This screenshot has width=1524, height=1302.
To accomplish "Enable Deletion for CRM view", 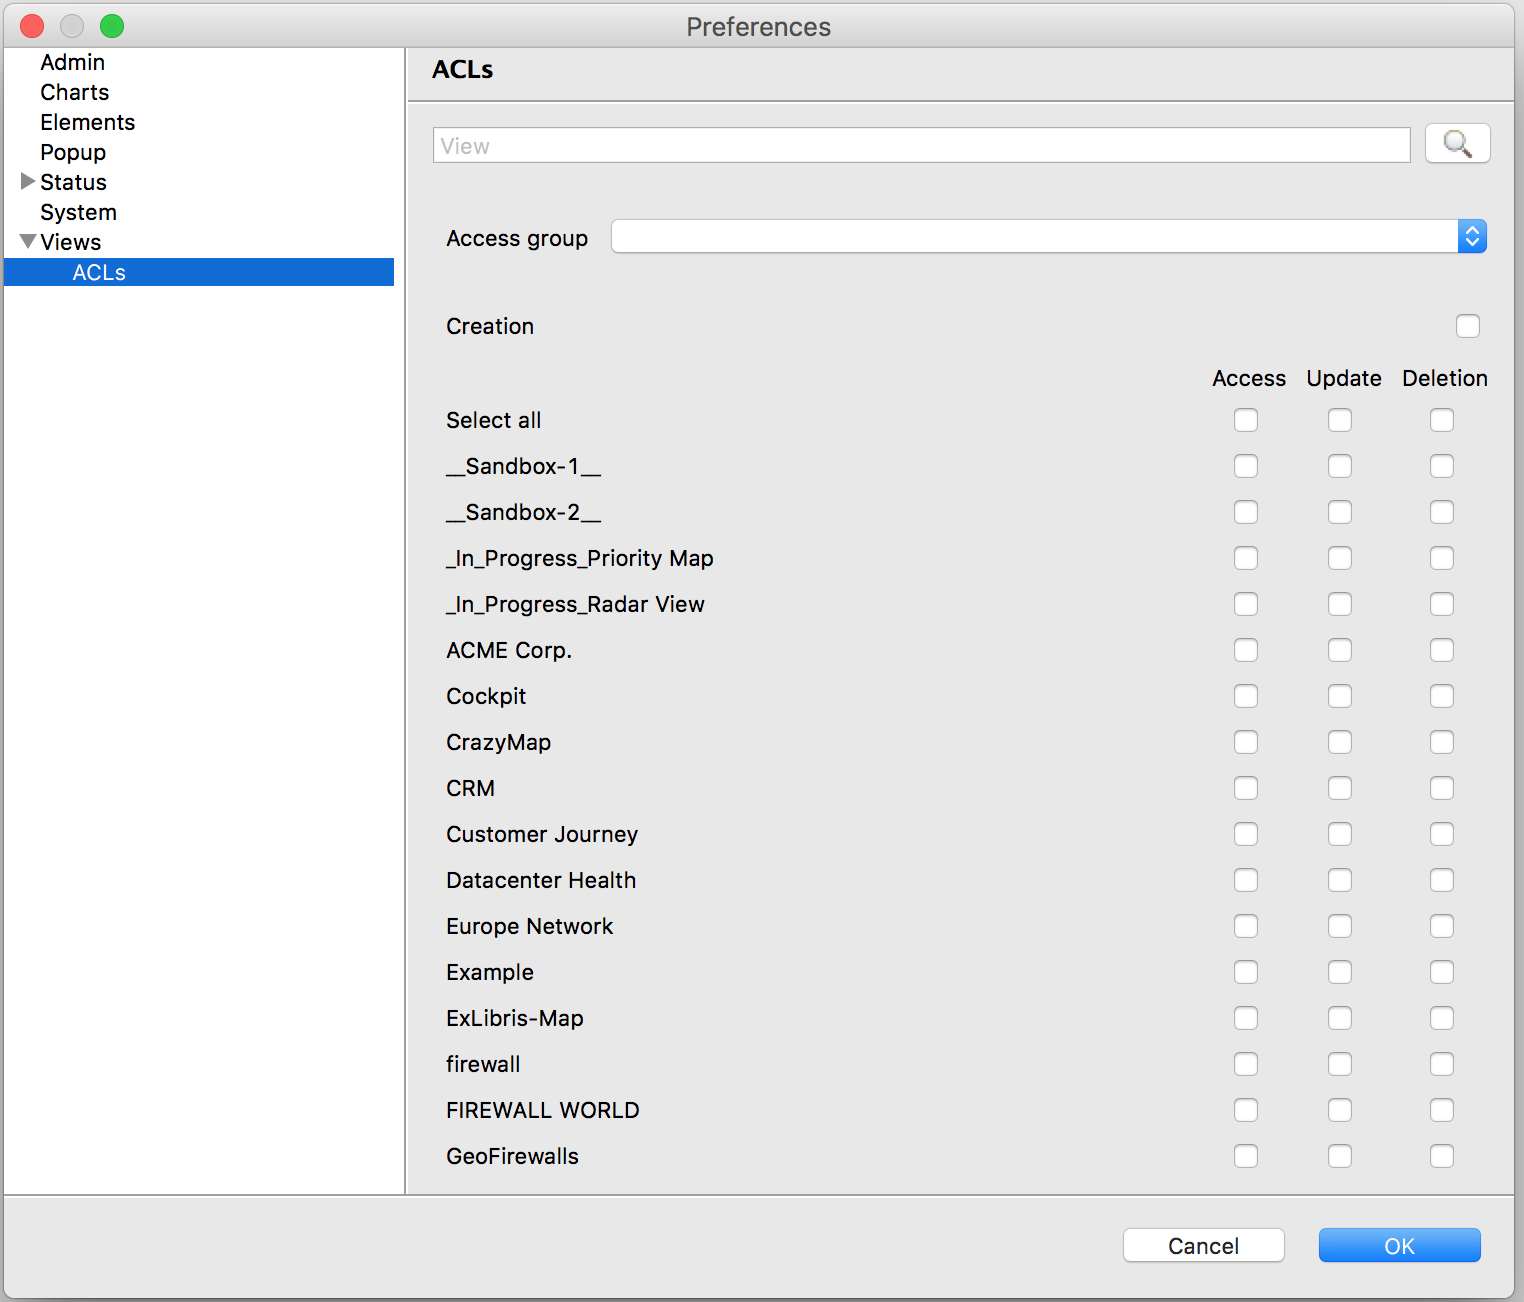I will tap(1441, 788).
